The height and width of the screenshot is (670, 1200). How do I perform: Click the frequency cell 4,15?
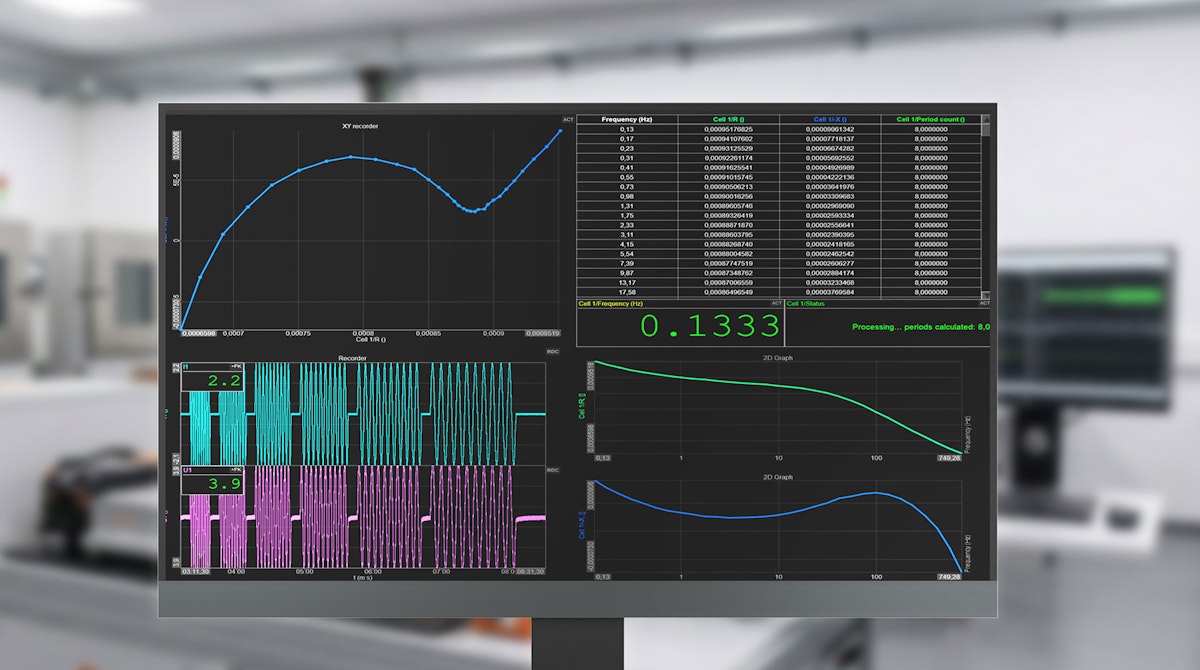[x=627, y=244]
